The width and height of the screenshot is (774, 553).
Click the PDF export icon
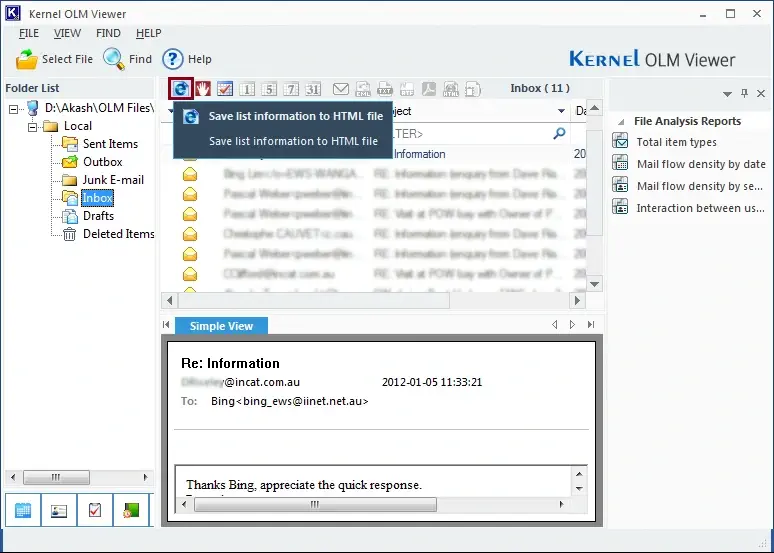(428, 89)
